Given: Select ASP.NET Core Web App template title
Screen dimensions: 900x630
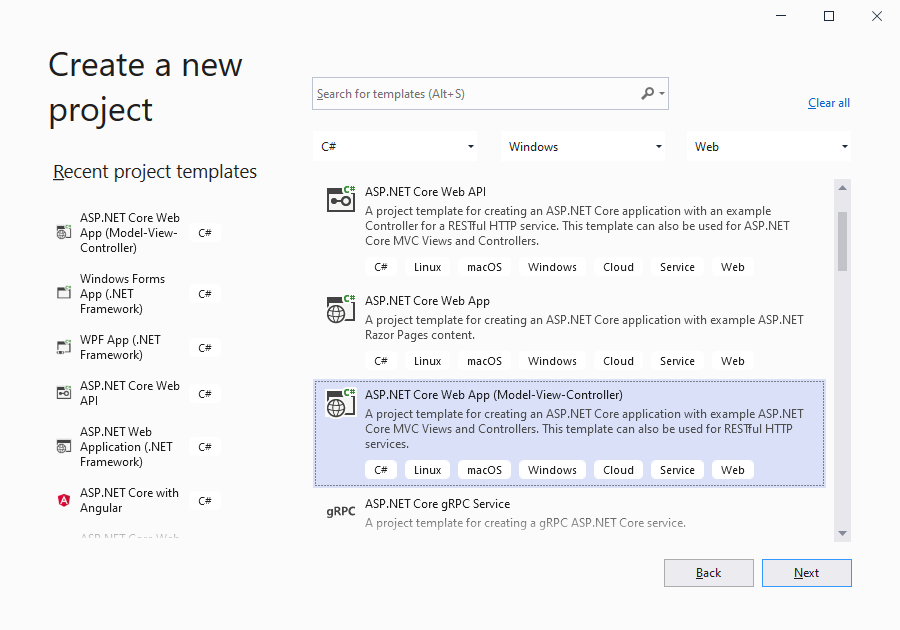Looking at the screenshot, I should 427,301.
